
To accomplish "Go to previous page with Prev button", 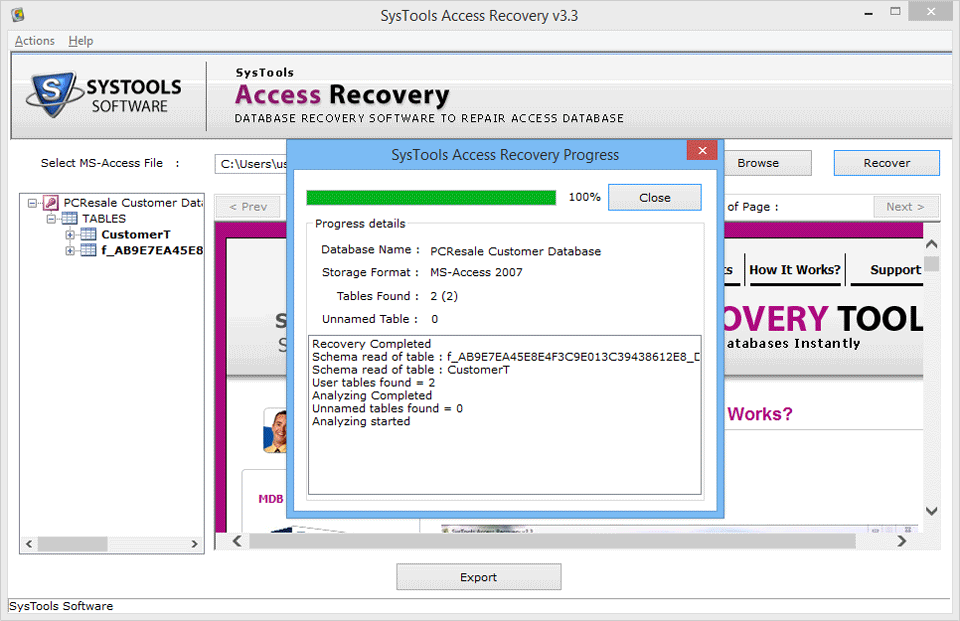I will [248, 207].
